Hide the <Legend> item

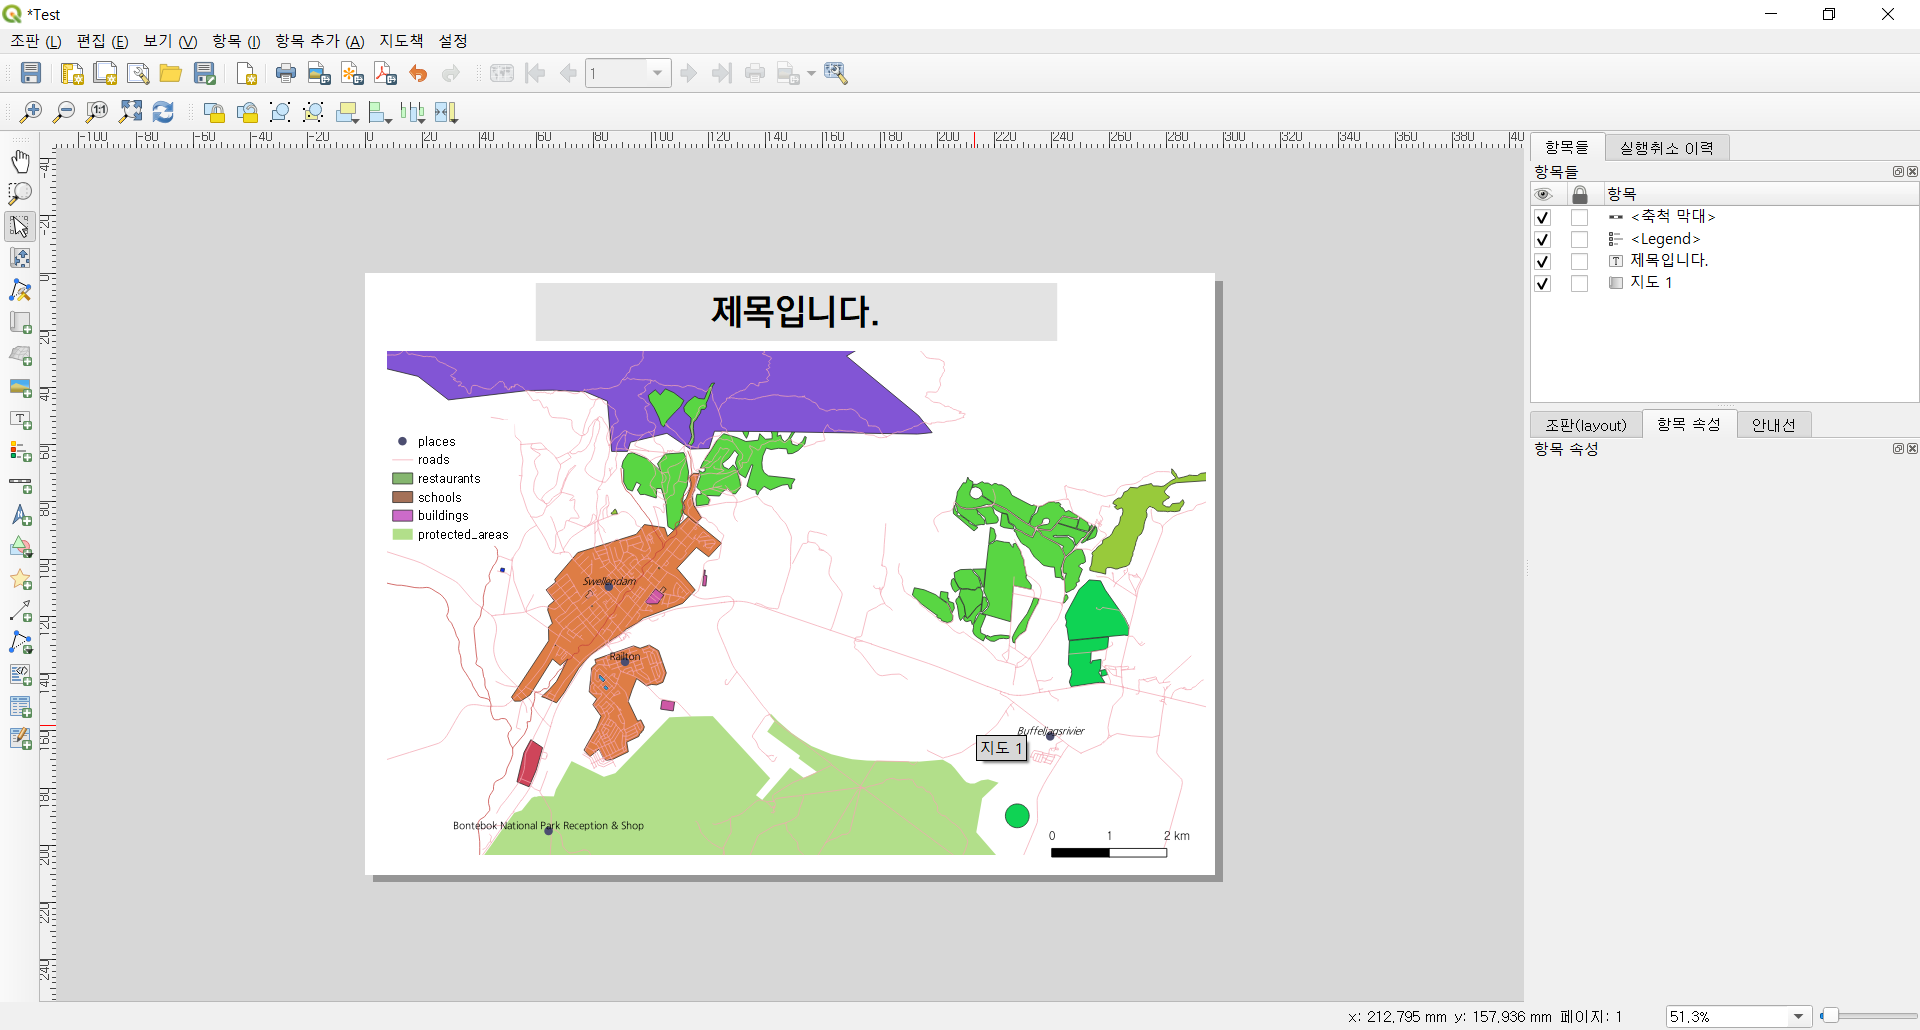pos(1542,239)
